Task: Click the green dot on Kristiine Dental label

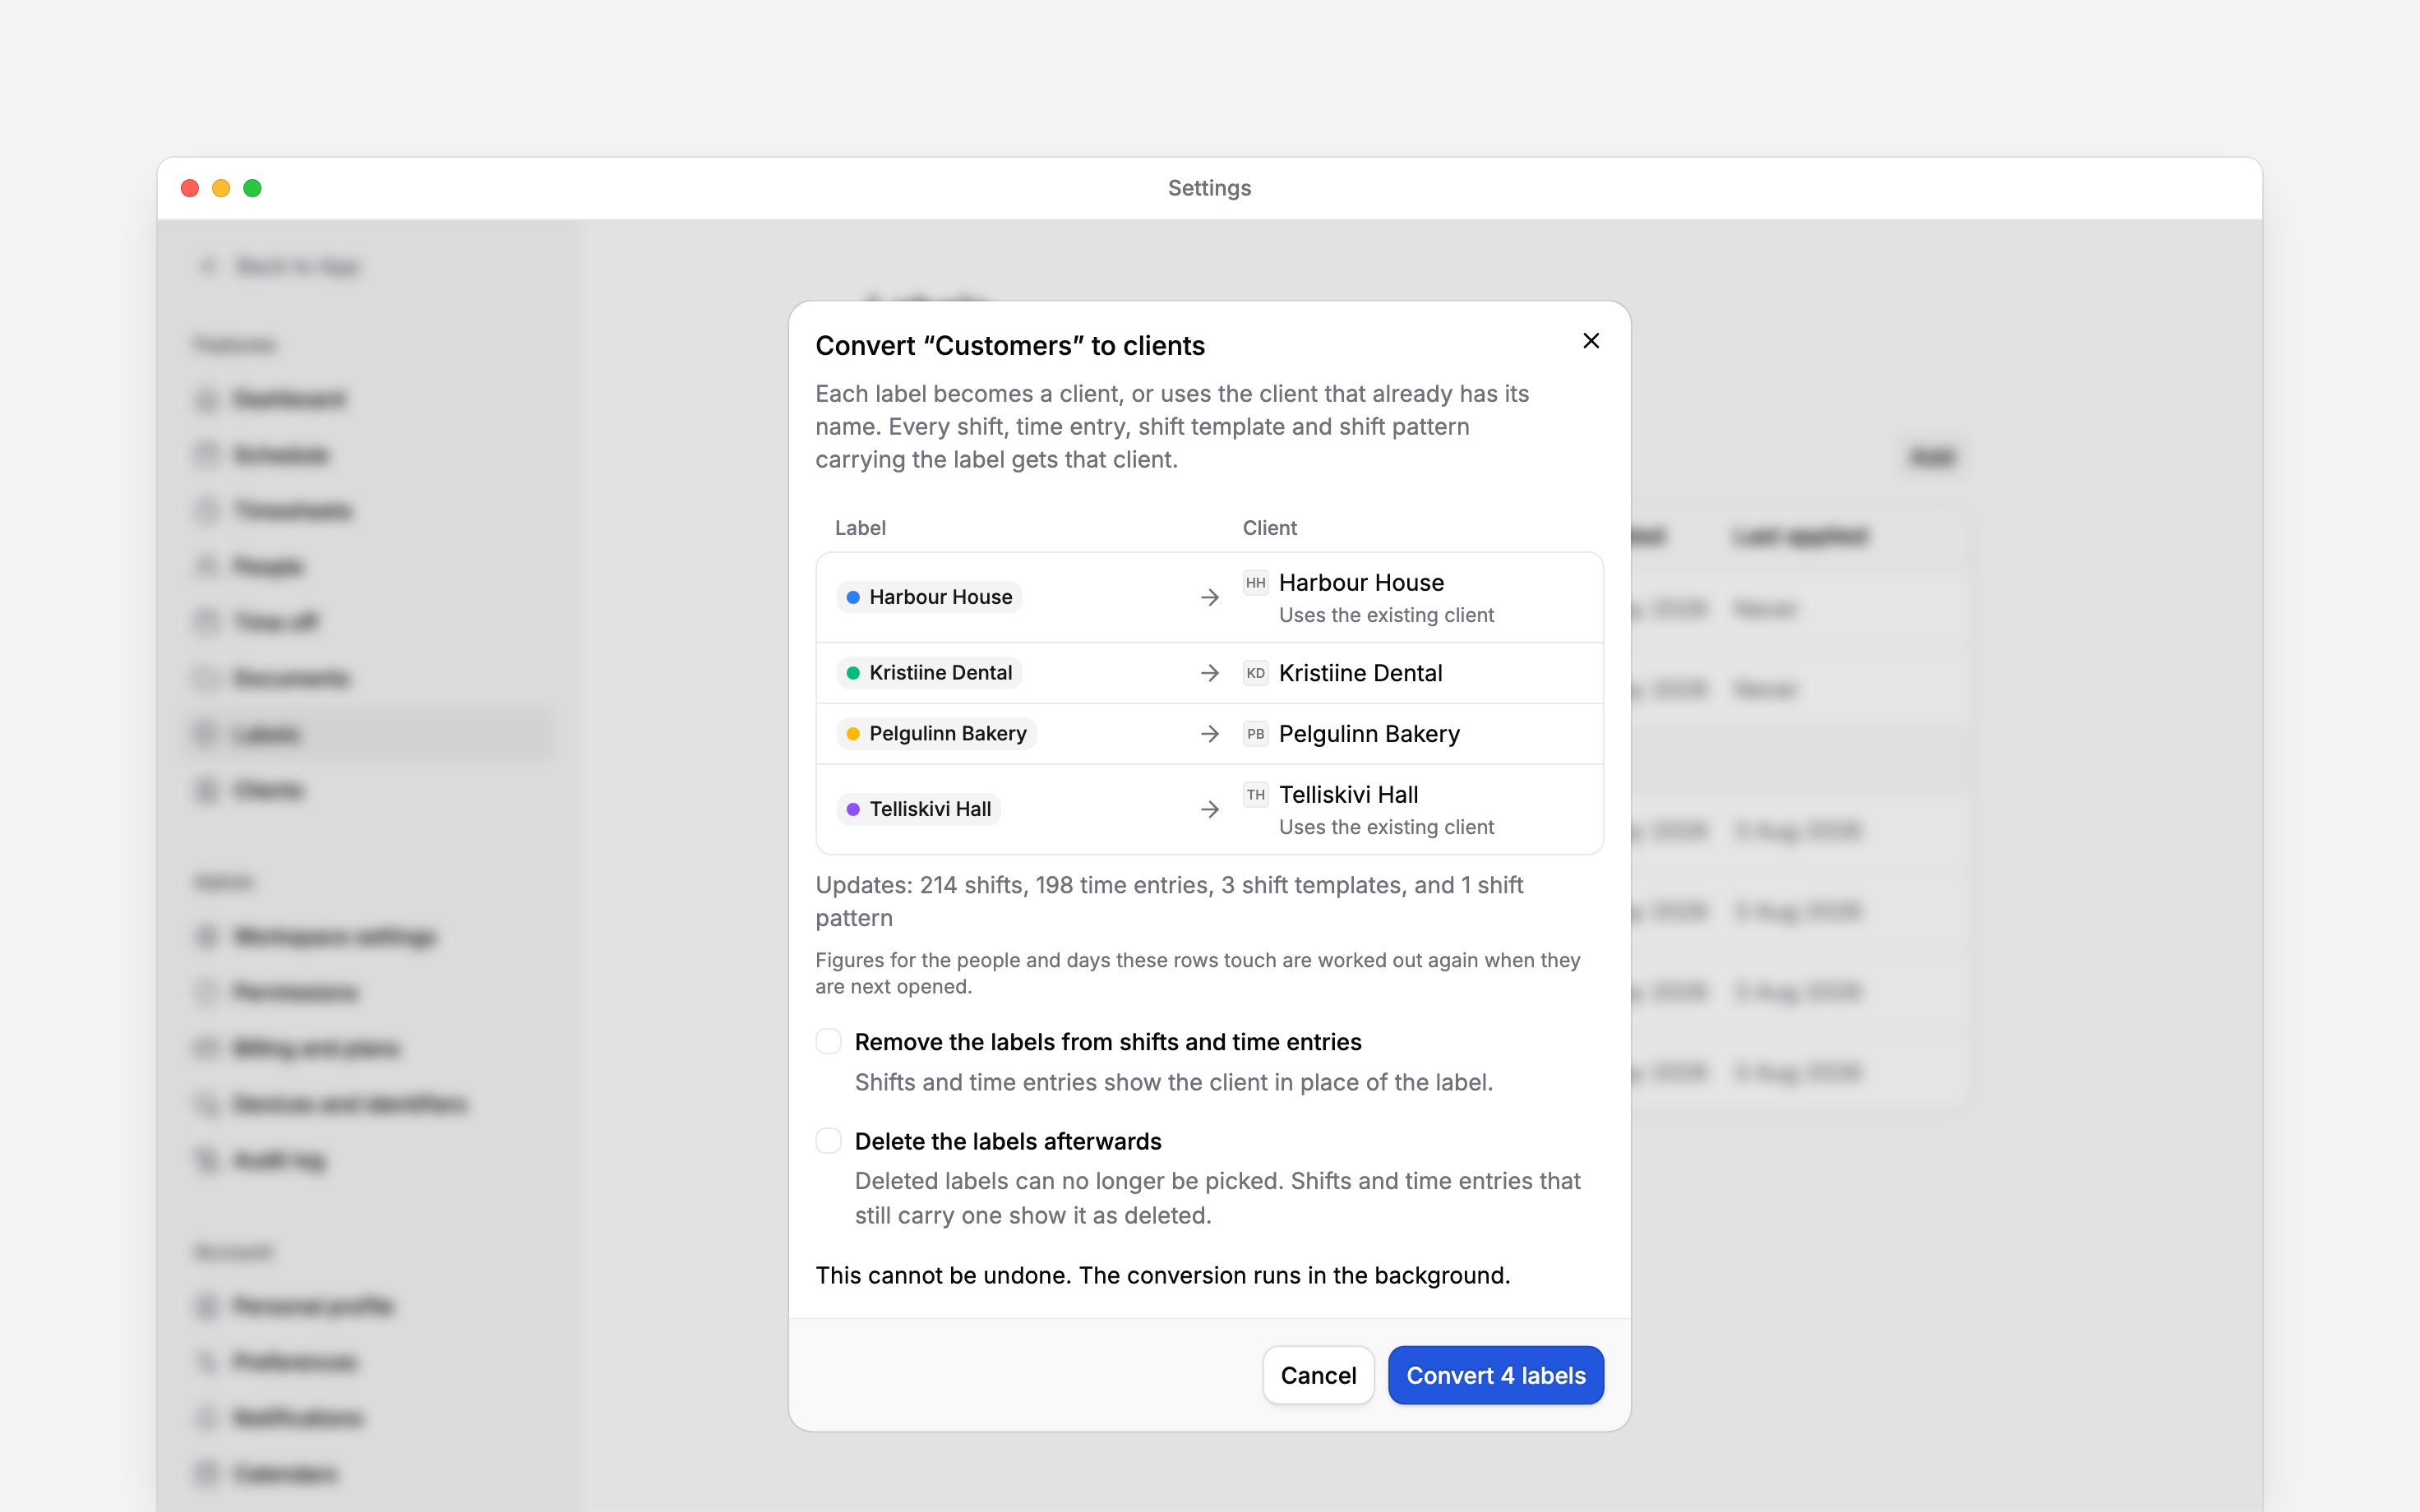Action: tap(853, 673)
